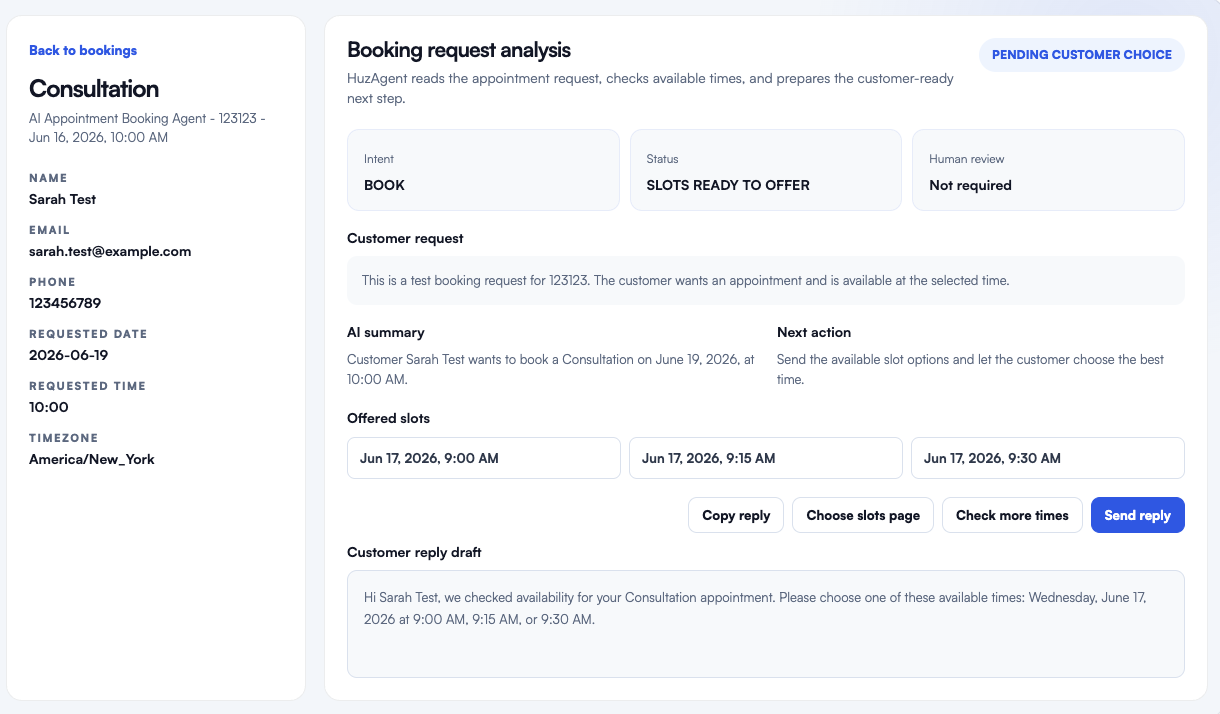
Task: Click the Customer request message text
Action: [x=686, y=281]
